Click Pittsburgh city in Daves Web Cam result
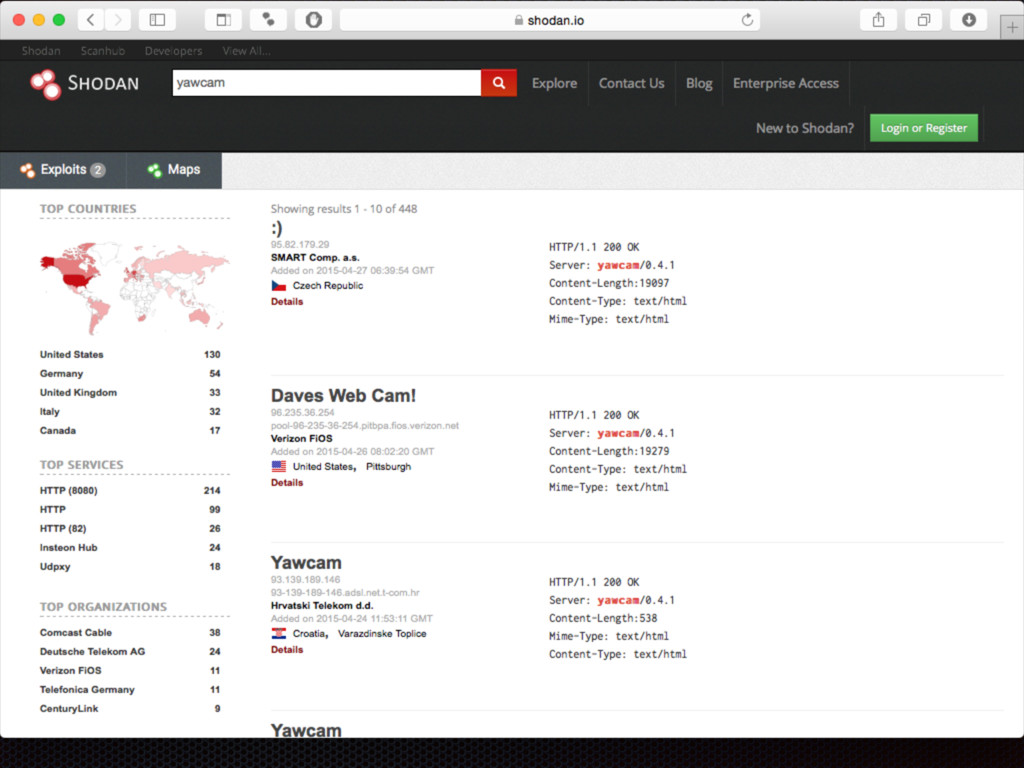This screenshot has width=1024, height=768. [x=389, y=466]
